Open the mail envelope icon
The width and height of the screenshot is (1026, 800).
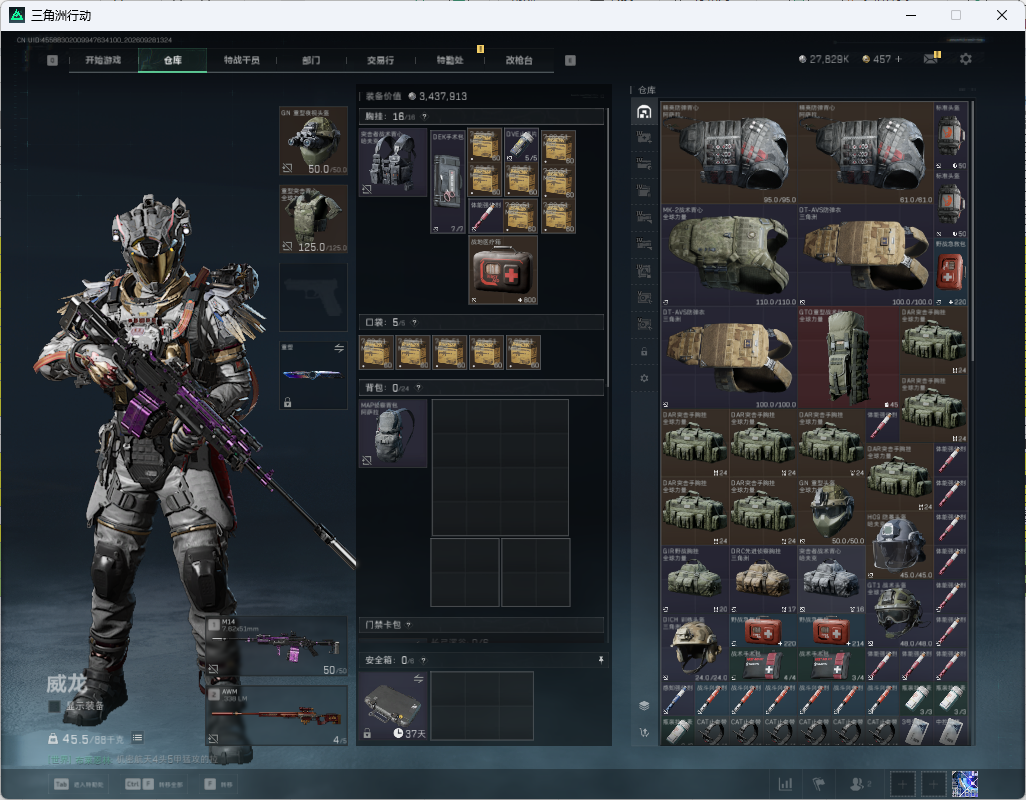click(930, 59)
